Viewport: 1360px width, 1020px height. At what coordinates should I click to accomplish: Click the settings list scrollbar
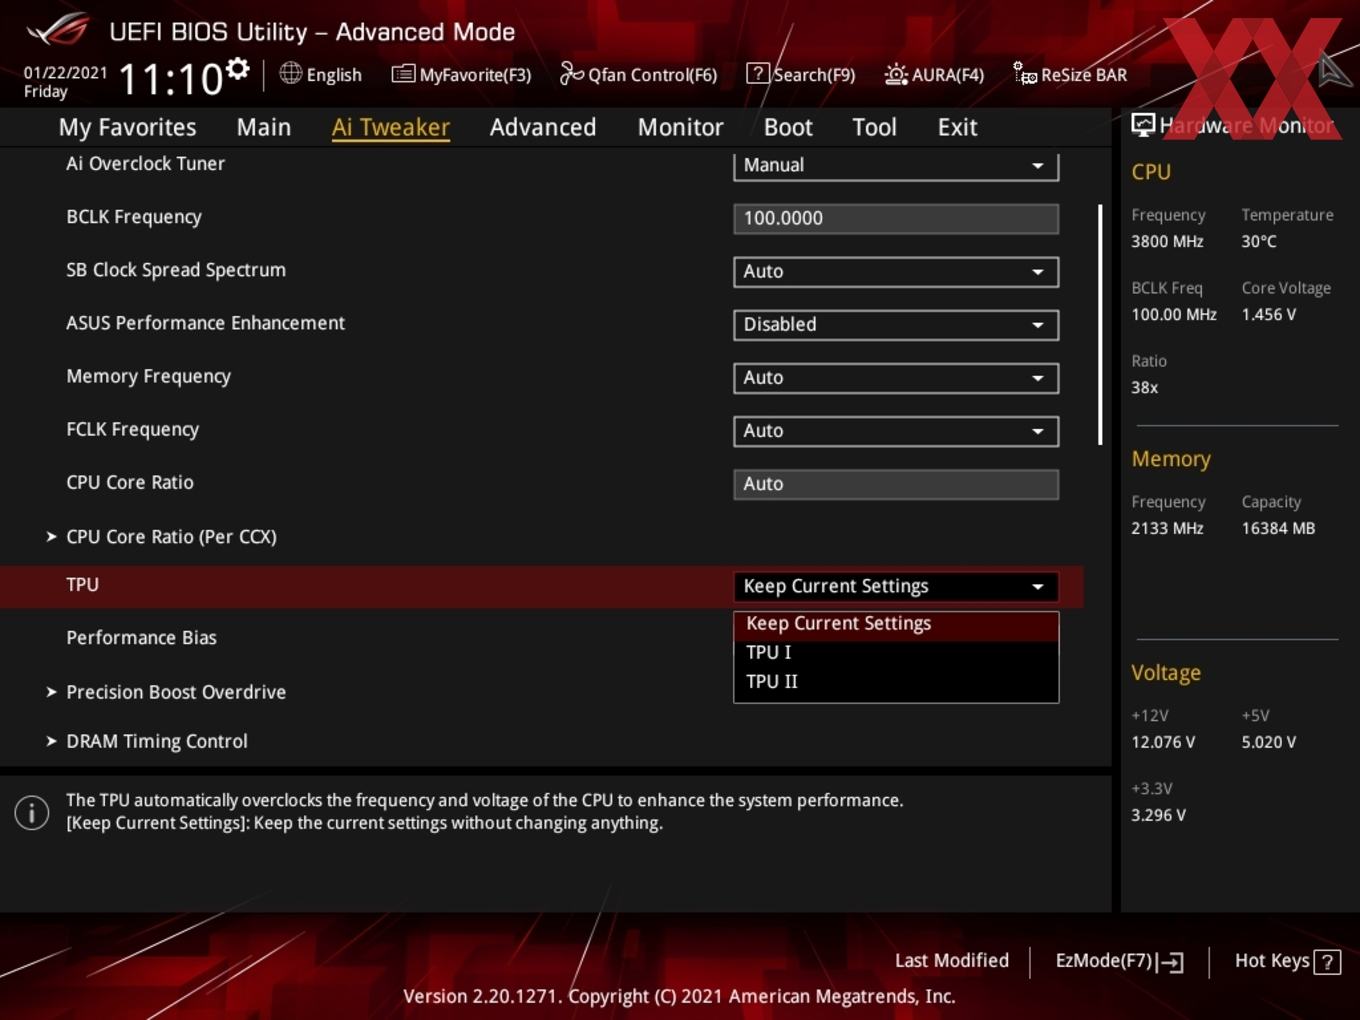(1100, 325)
